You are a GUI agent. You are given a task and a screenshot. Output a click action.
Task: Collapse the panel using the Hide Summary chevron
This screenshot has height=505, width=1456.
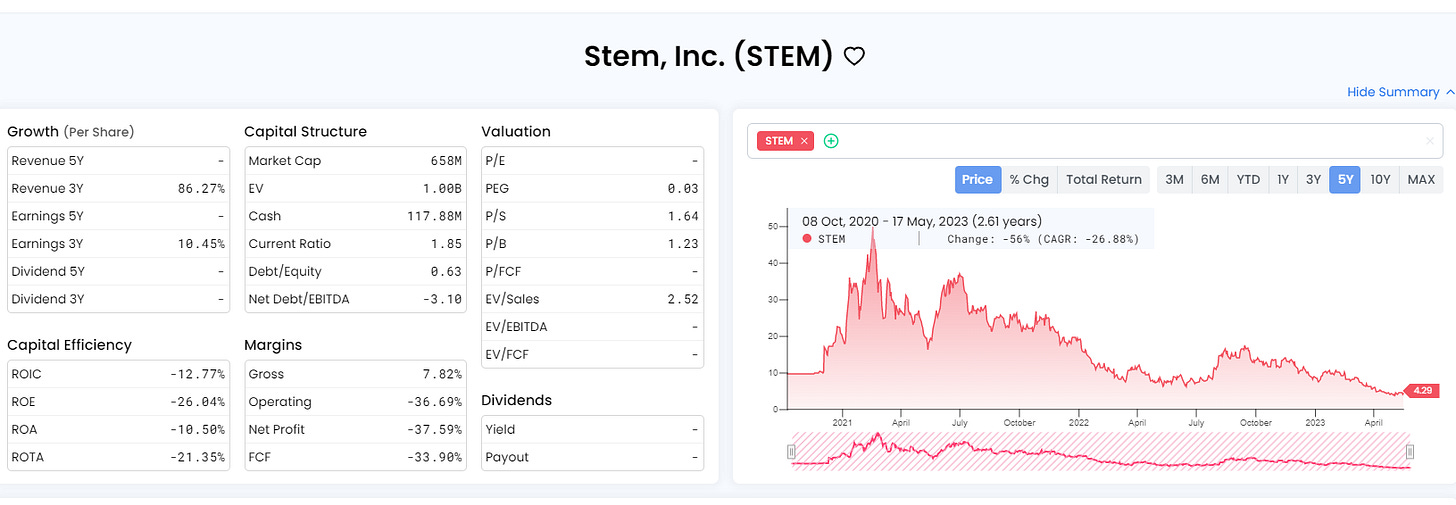(x=1450, y=92)
